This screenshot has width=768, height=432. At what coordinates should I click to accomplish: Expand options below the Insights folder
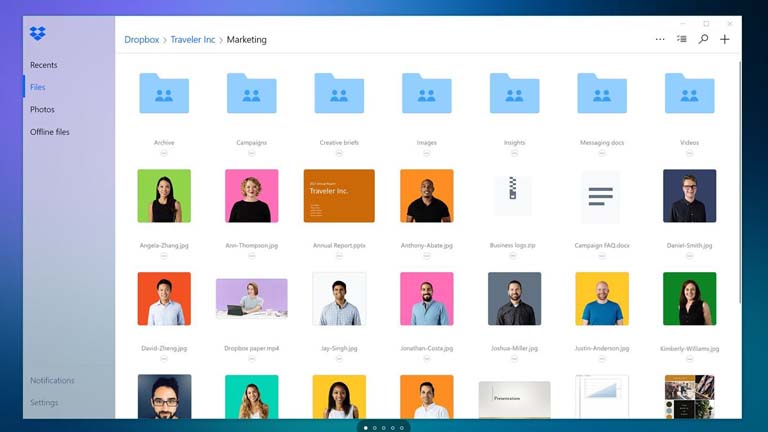point(514,153)
